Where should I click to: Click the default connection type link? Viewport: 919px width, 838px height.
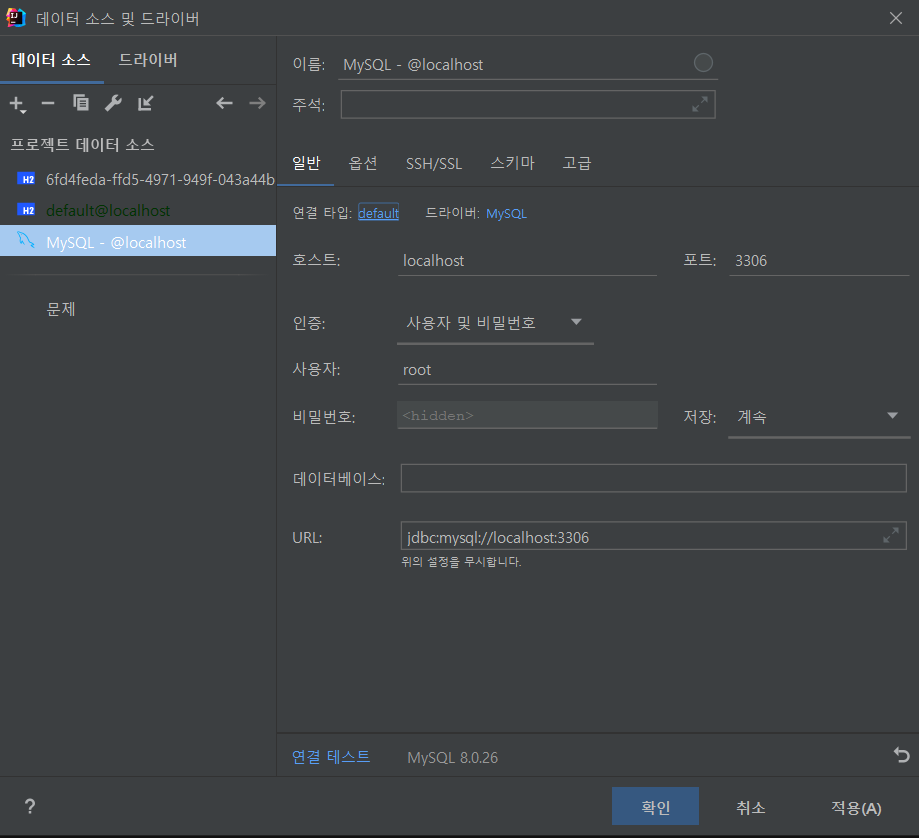click(x=378, y=213)
